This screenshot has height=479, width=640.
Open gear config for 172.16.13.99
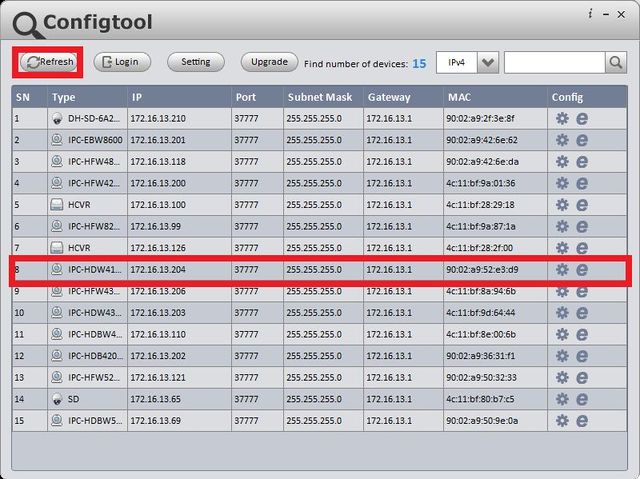(562, 226)
